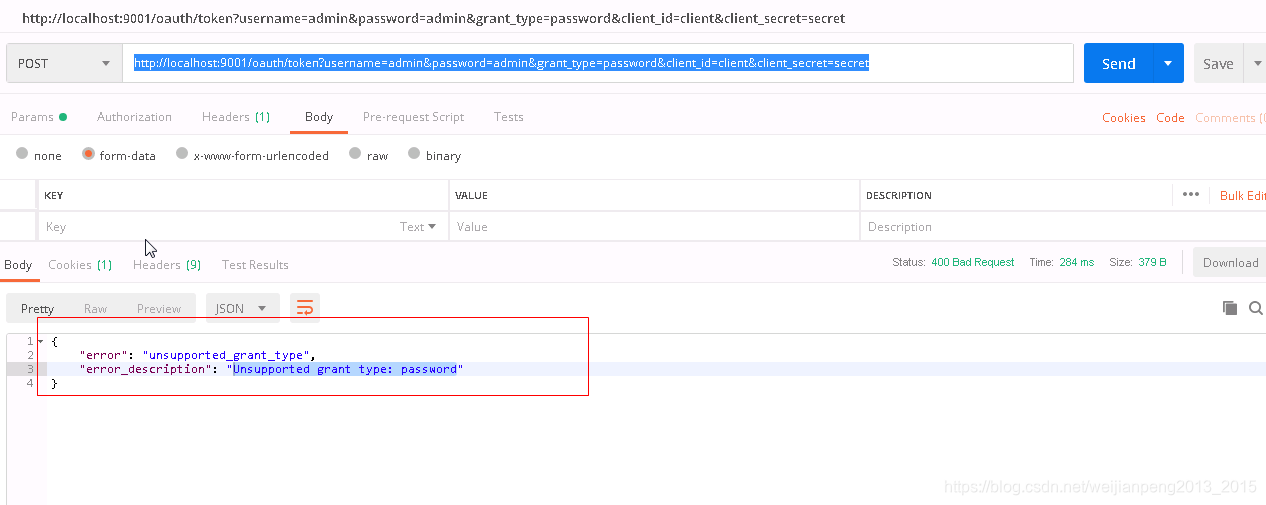Open the request Cookies link
The image size is (1266, 505).
click(x=1124, y=118)
